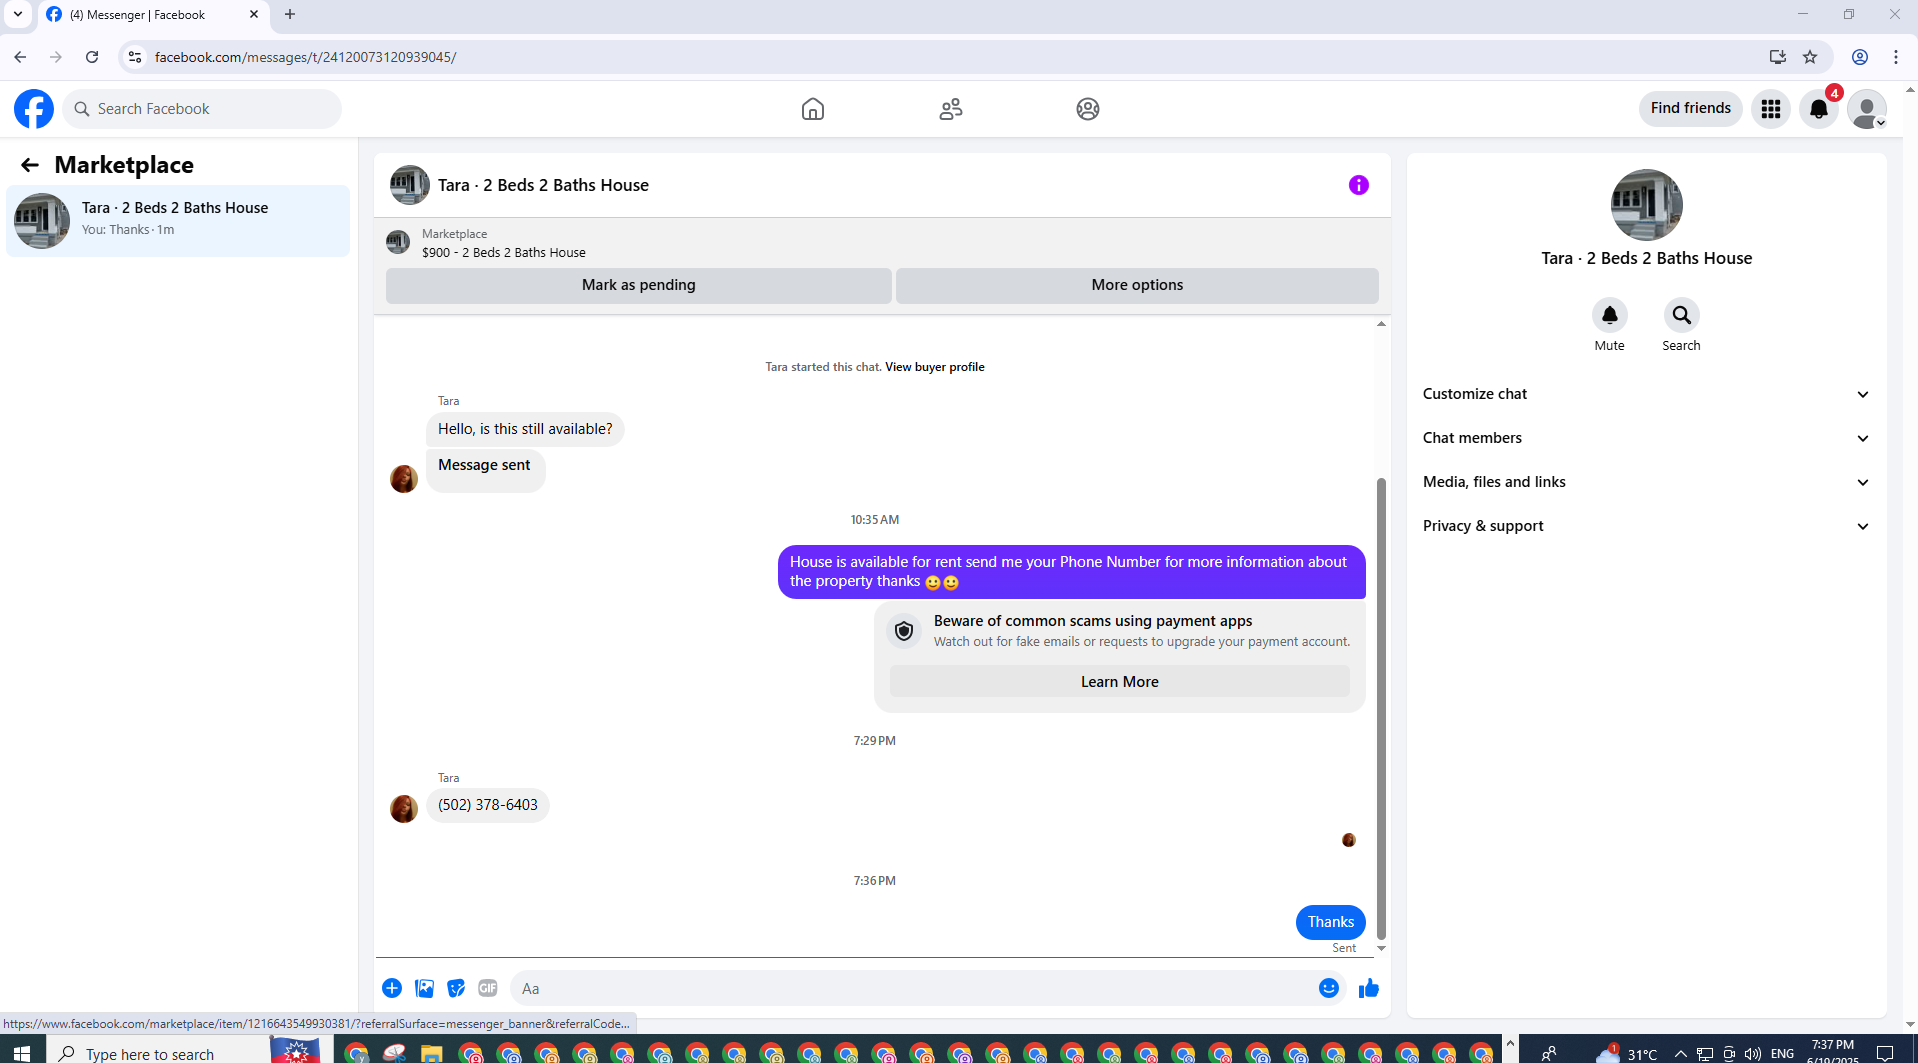
Task: Open the account profile avatar menu
Action: 1867,109
